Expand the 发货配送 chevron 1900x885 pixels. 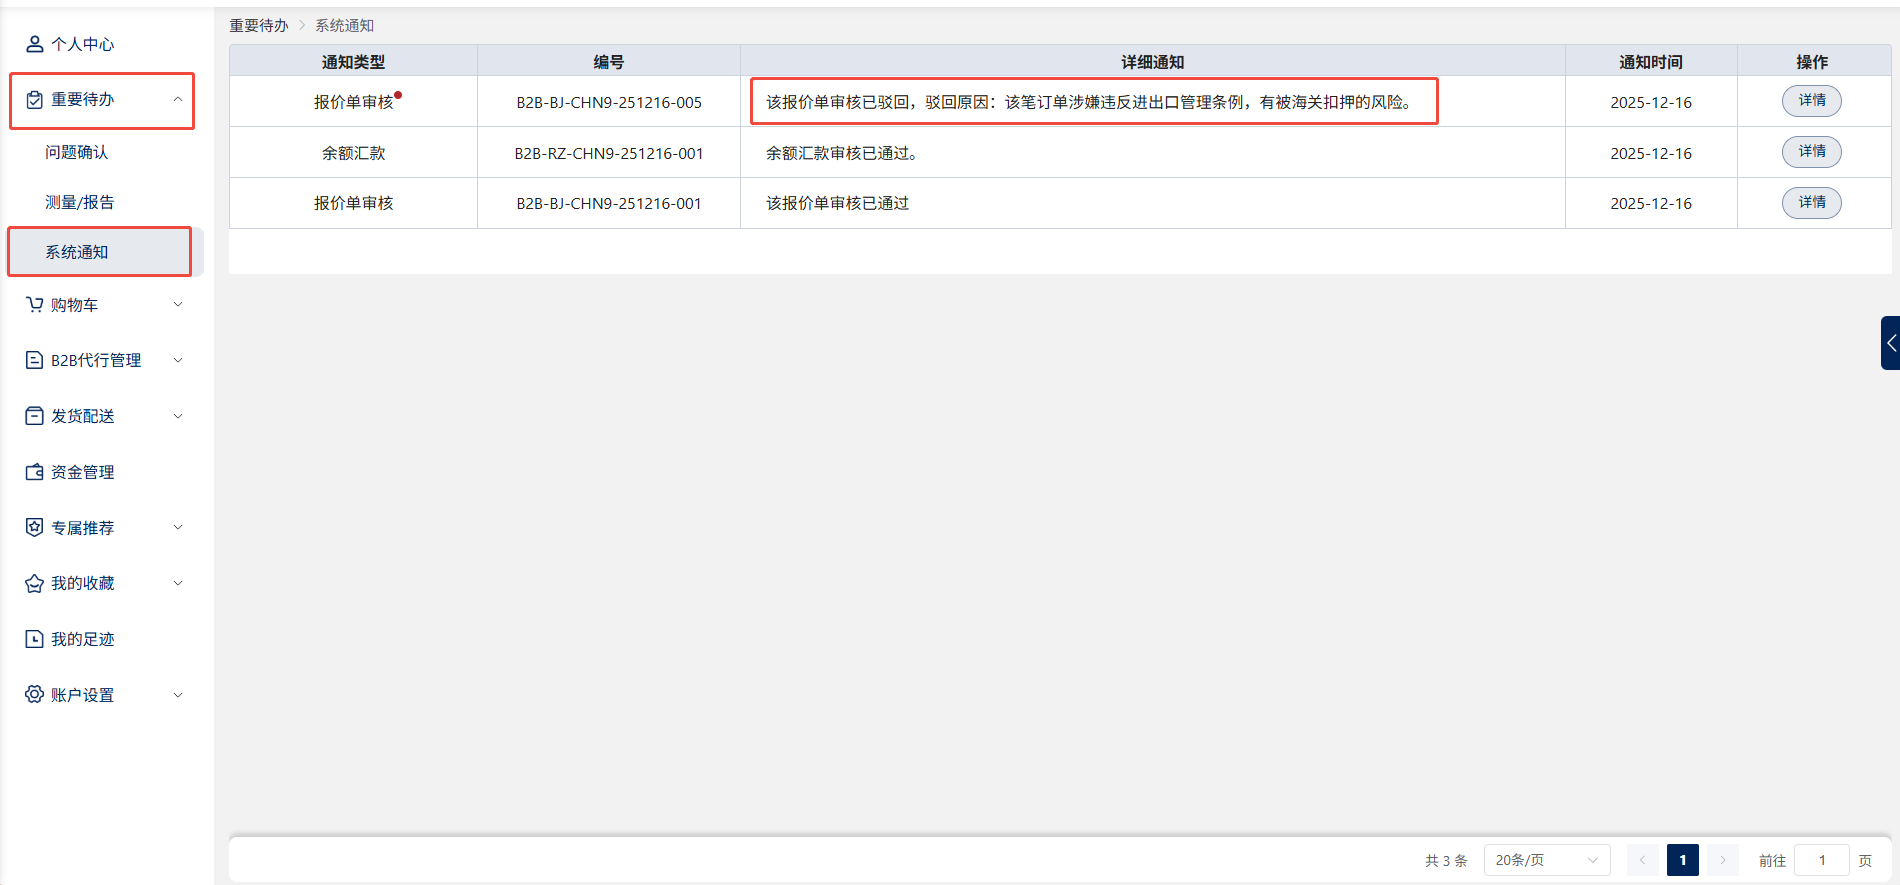click(x=178, y=416)
